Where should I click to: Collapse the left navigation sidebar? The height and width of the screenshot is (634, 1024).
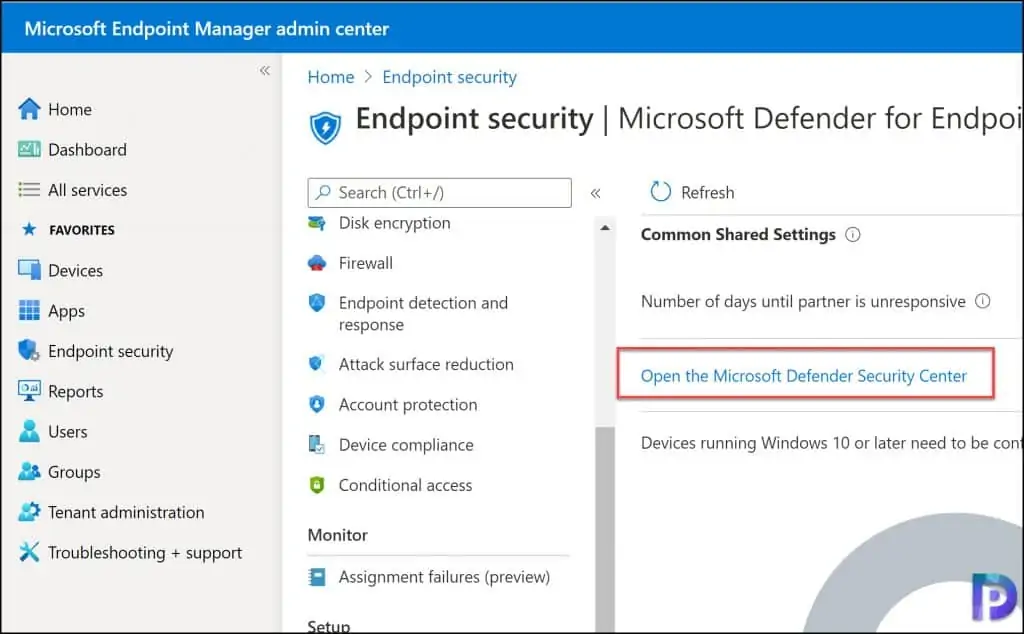(x=264, y=71)
